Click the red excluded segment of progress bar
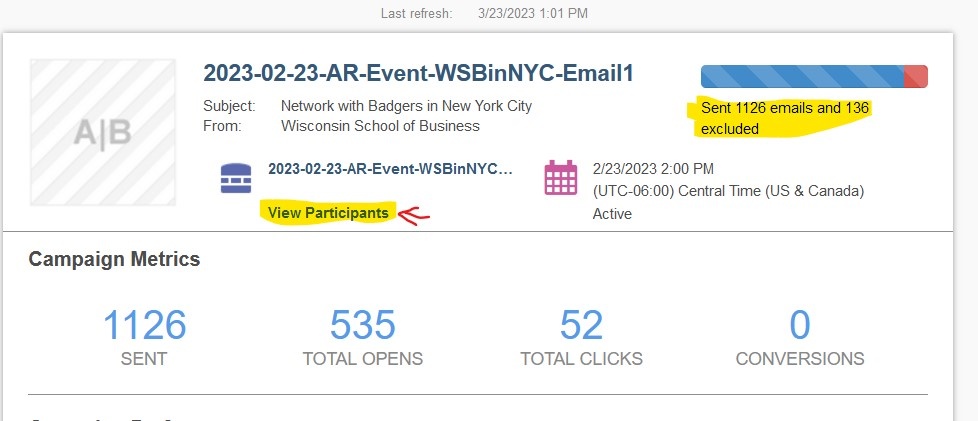Image resolution: width=978 pixels, height=421 pixels. pyautogui.click(x=916, y=76)
